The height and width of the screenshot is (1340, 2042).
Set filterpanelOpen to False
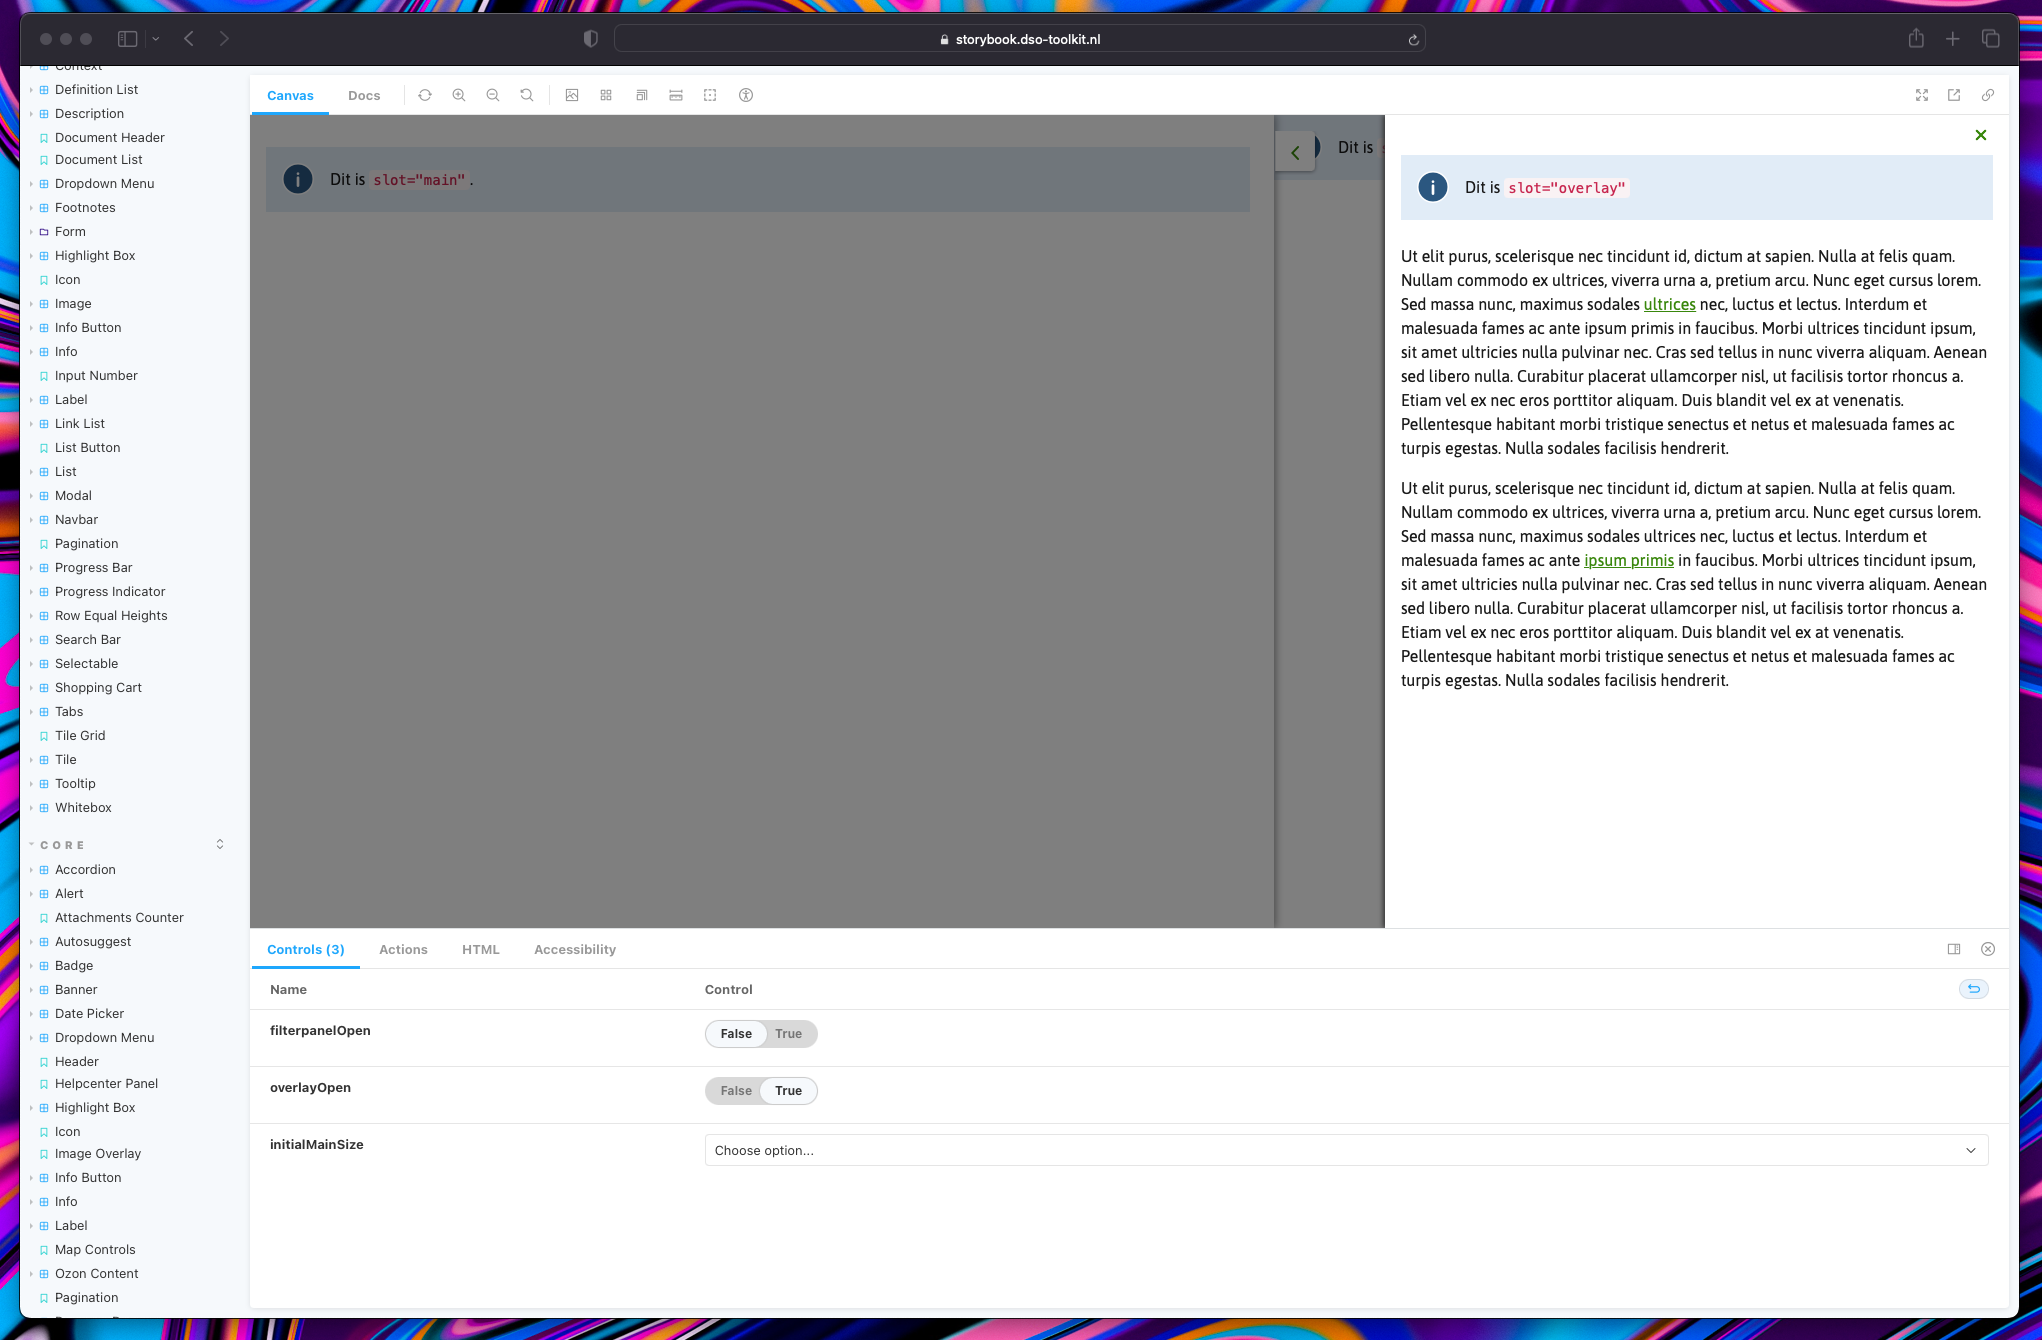(x=736, y=1034)
